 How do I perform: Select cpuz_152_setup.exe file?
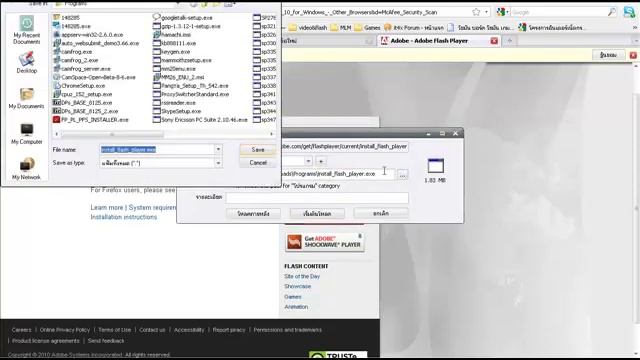pos(82,94)
